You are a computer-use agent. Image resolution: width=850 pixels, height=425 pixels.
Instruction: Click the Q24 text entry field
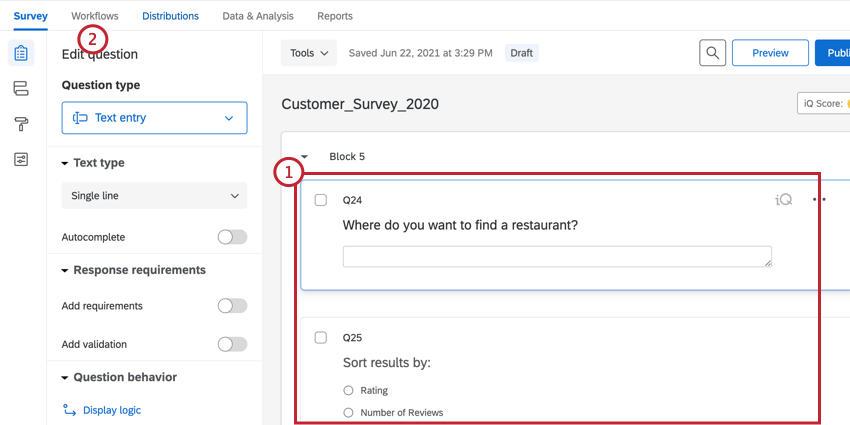coord(557,257)
